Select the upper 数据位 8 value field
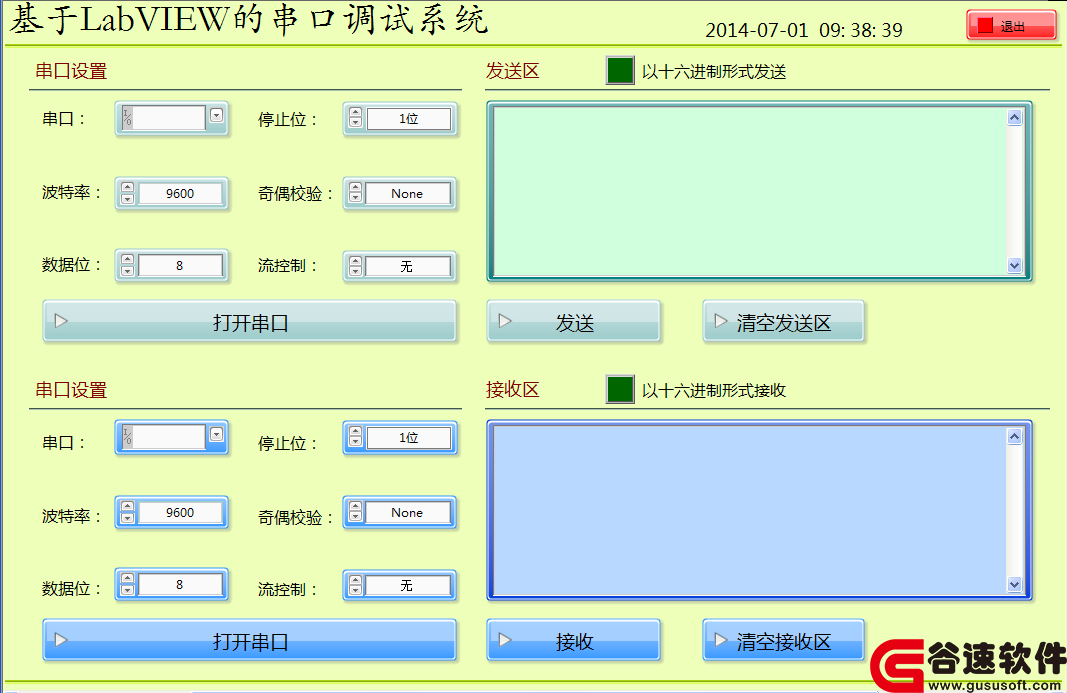Screen dimensions: 1067x693 point(180,265)
